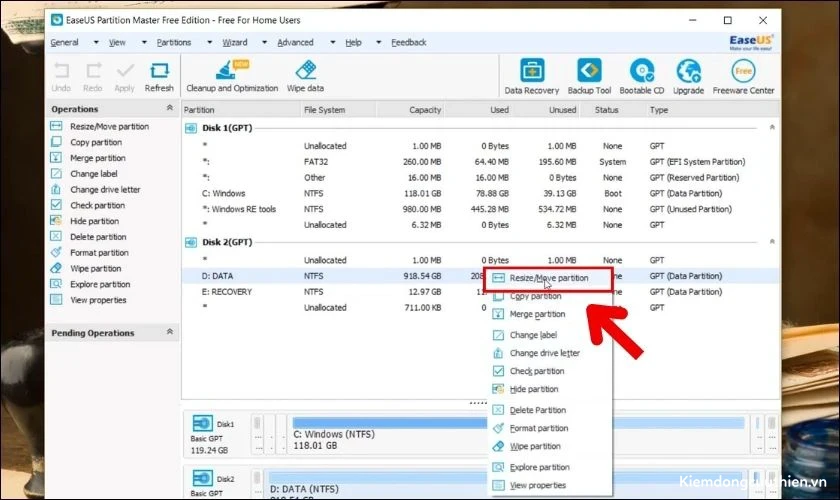Image resolution: width=840 pixels, height=500 pixels.
Task: Select Copy partition in context menu
Action: [x=550, y=296]
